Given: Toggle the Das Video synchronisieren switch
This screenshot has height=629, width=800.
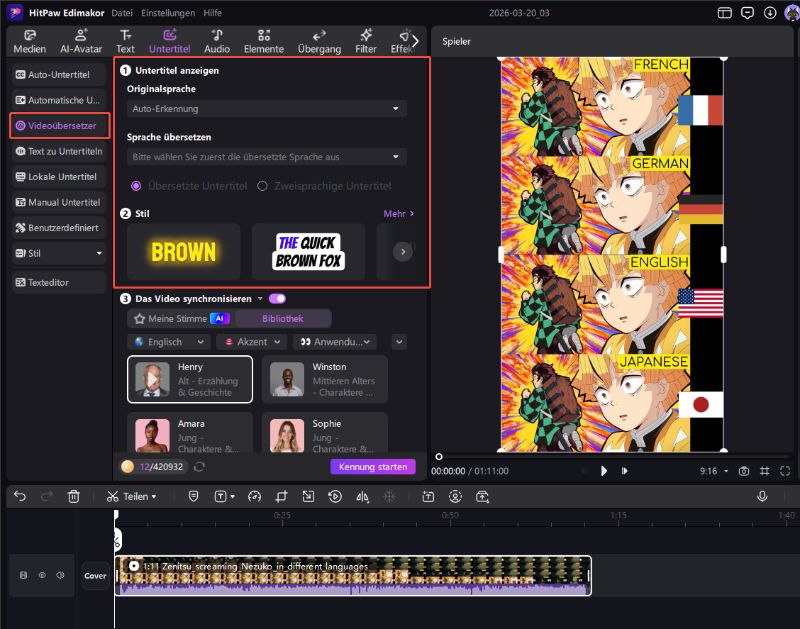Looking at the screenshot, I should click(x=277, y=298).
